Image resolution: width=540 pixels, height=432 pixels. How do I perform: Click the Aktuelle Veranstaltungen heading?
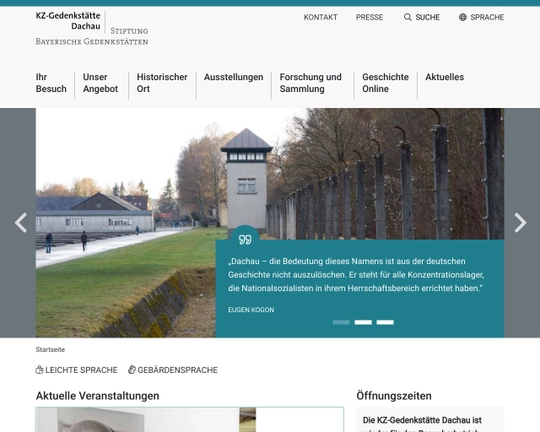coord(97,395)
